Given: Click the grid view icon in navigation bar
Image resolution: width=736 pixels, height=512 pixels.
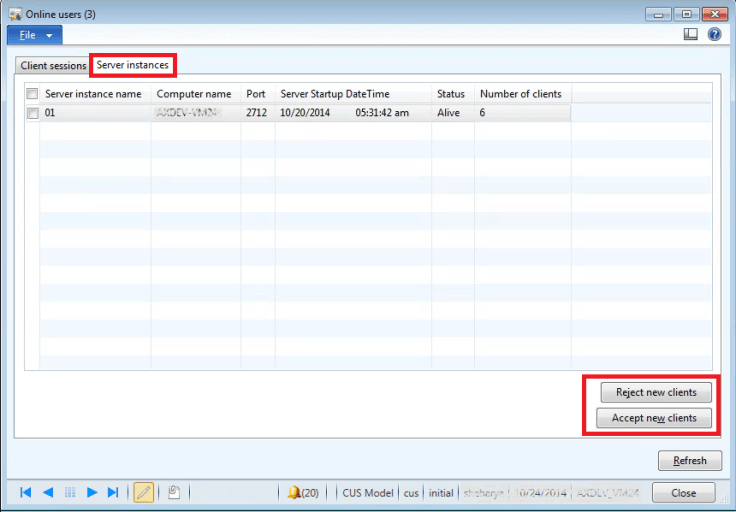Looking at the screenshot, I should (x=69, y=492).
